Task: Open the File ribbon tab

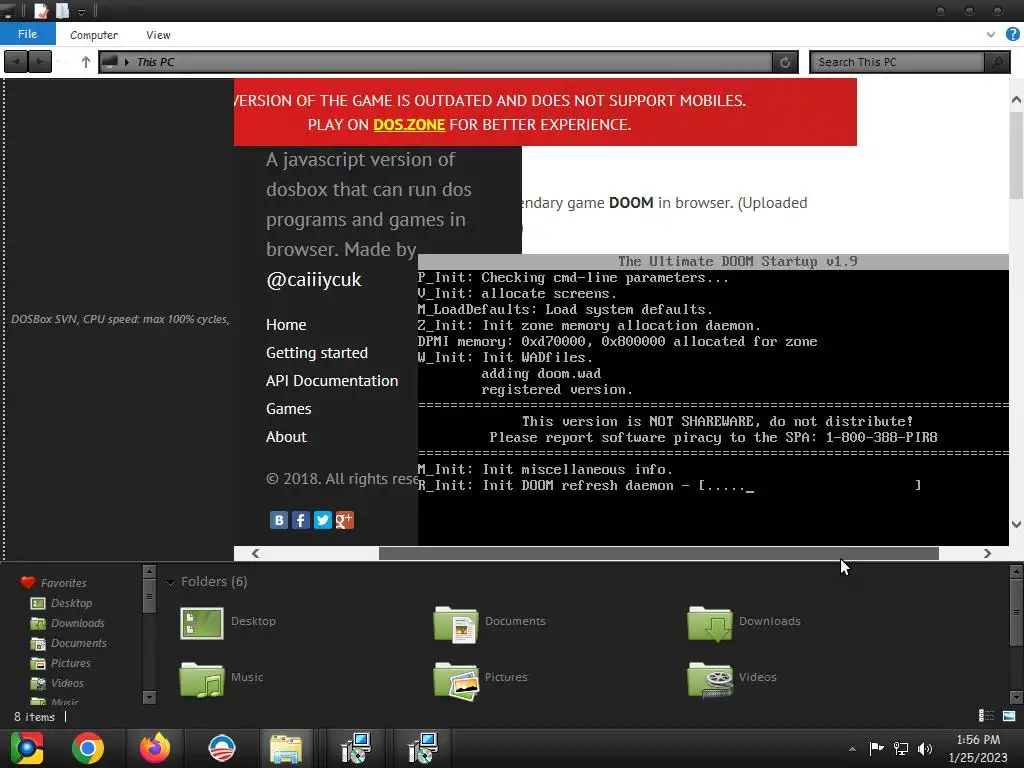Action: pyautogui.click(x=27, y=34)
